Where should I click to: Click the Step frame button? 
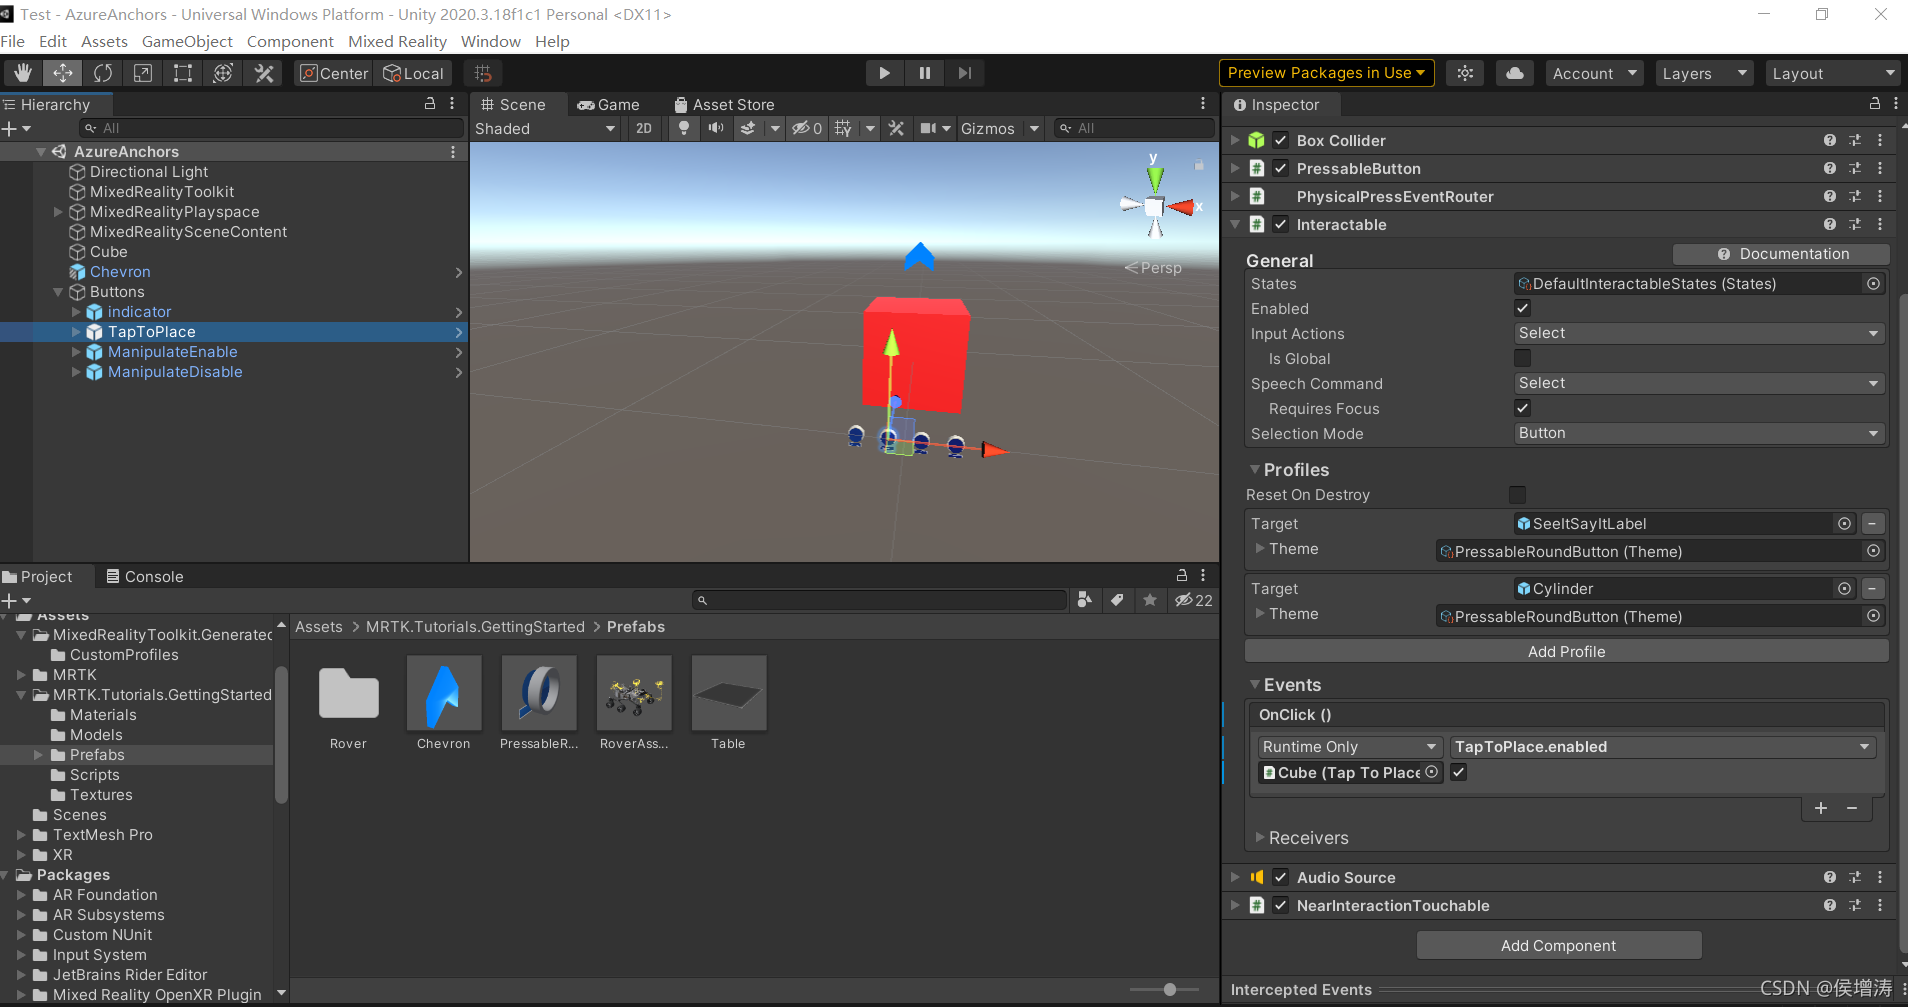click(964, 73)
